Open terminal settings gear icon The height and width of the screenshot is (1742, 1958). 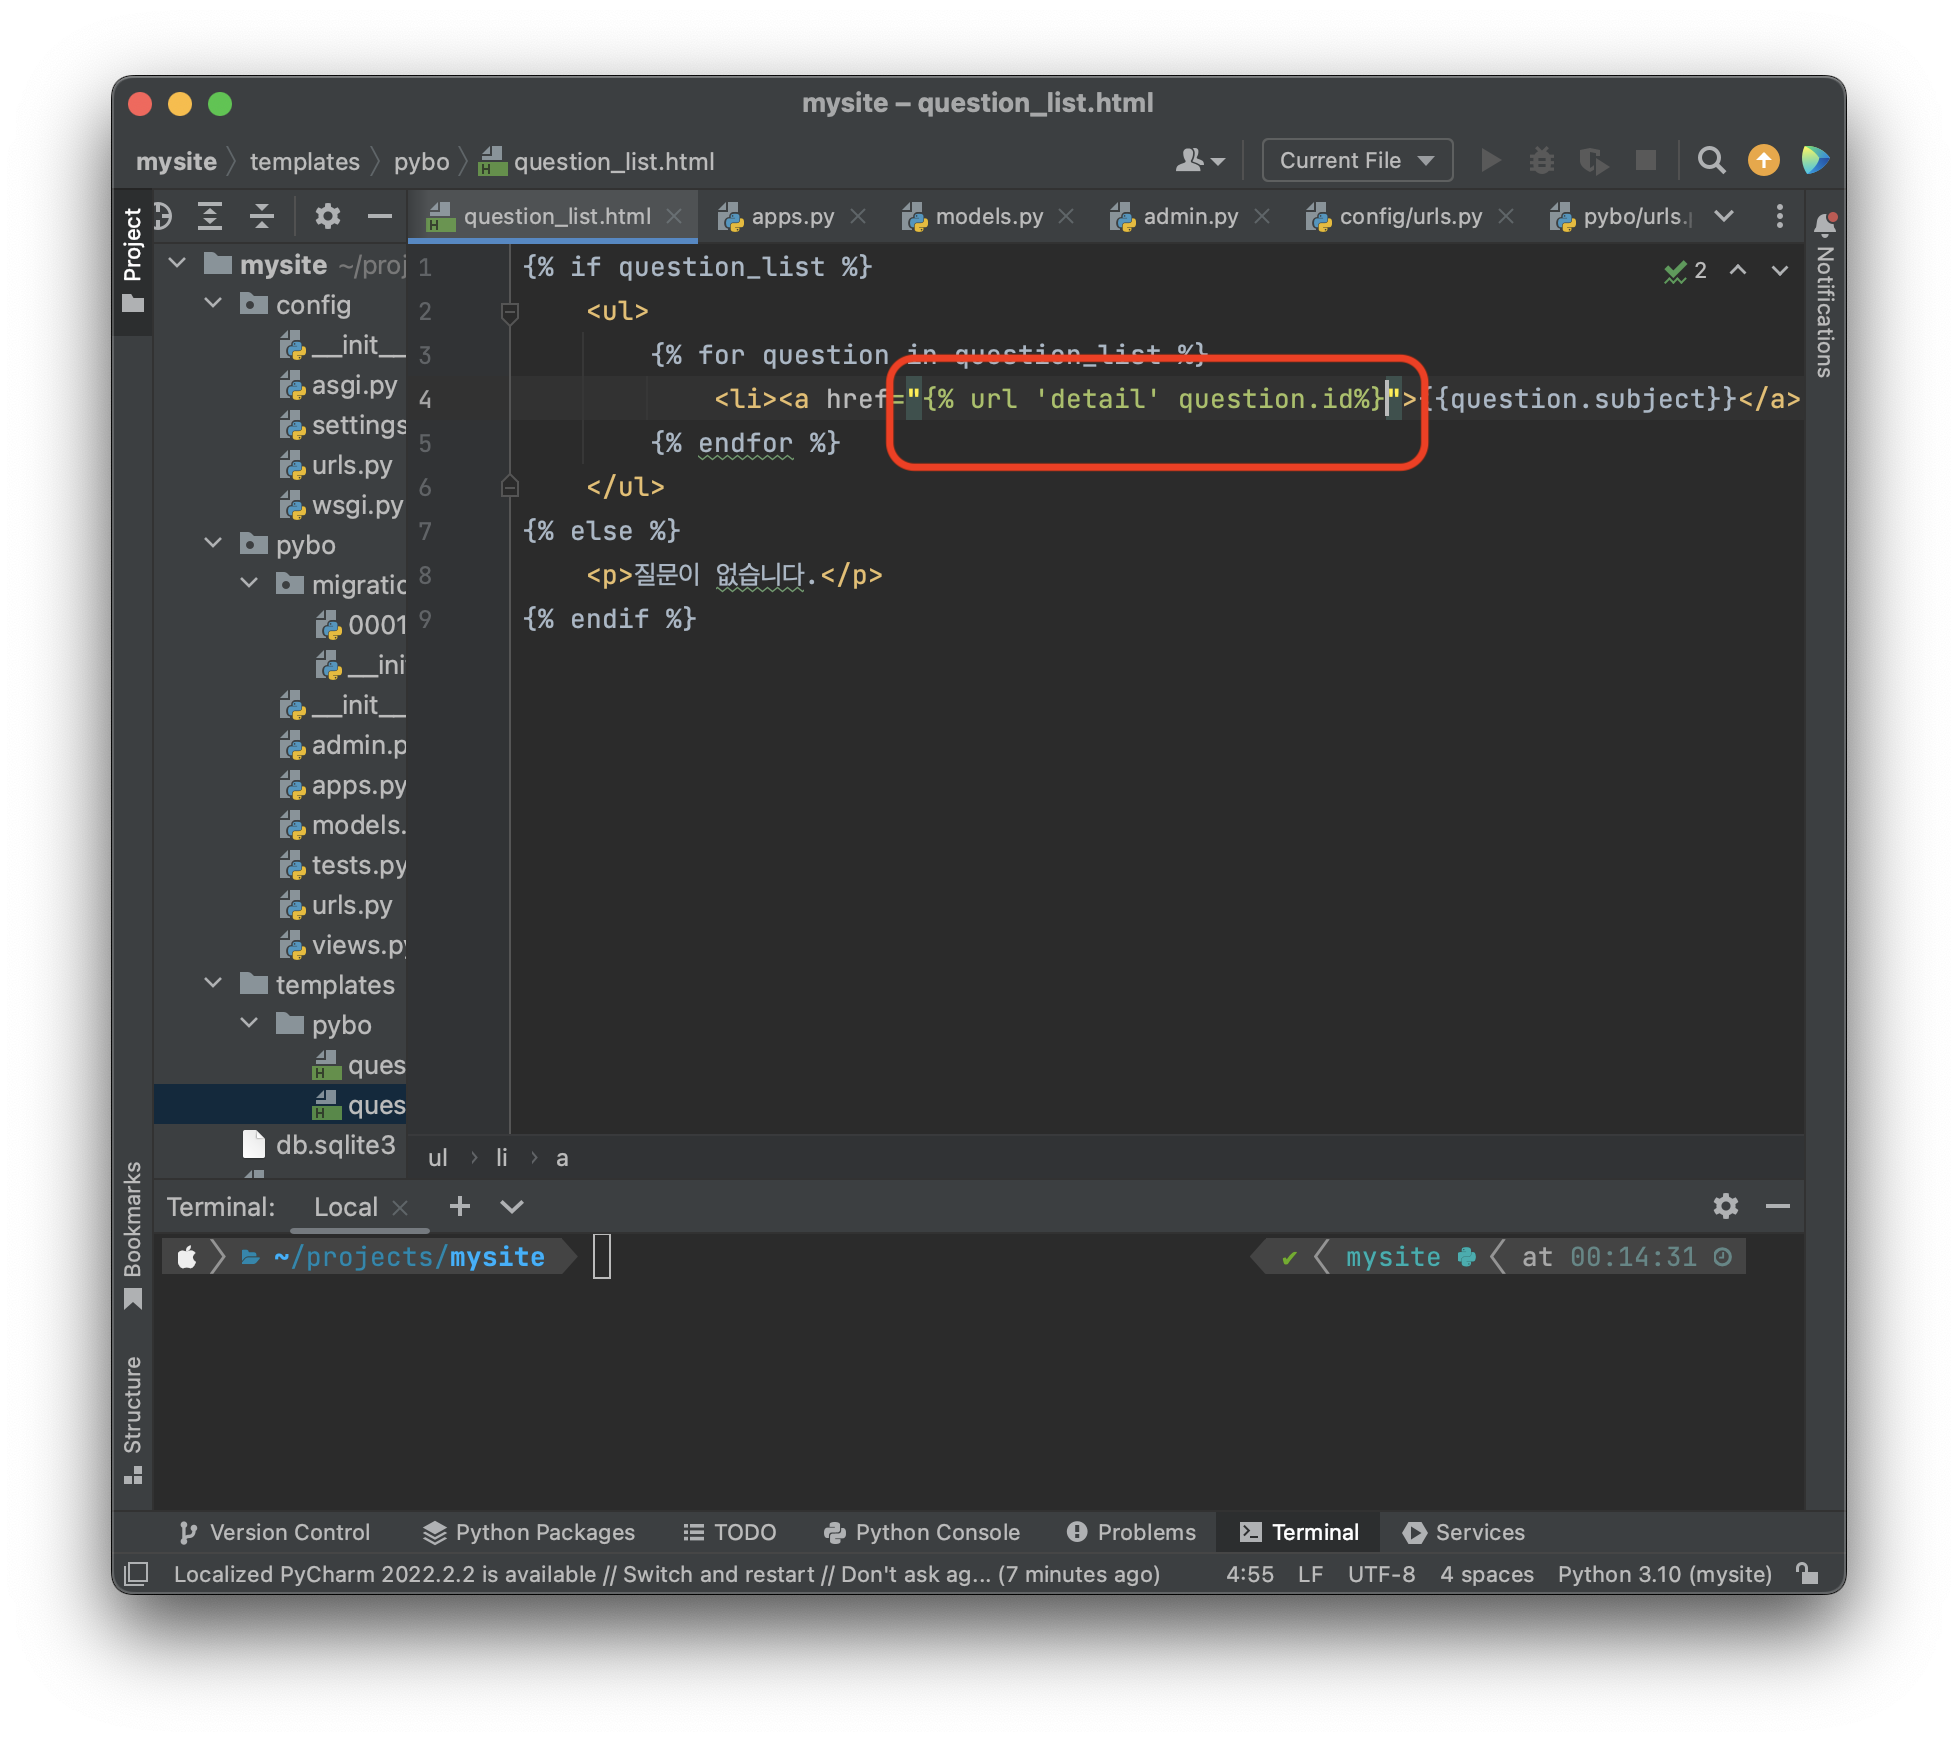point(1725,1206)
